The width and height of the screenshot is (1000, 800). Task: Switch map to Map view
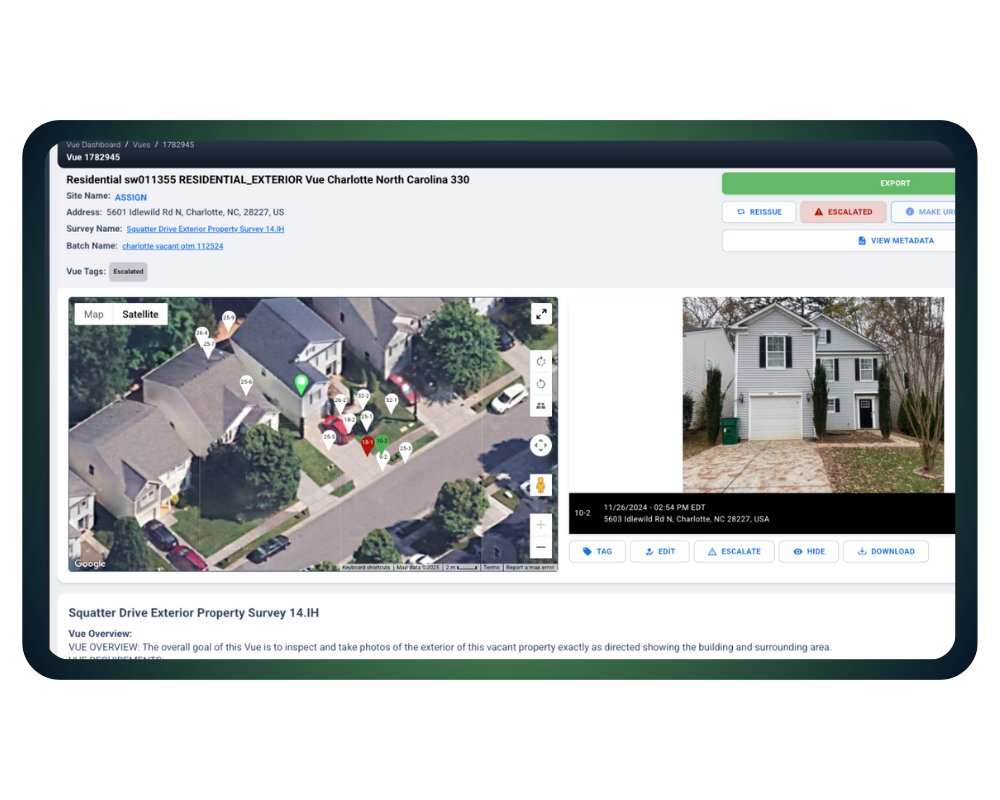pos(94,314)
